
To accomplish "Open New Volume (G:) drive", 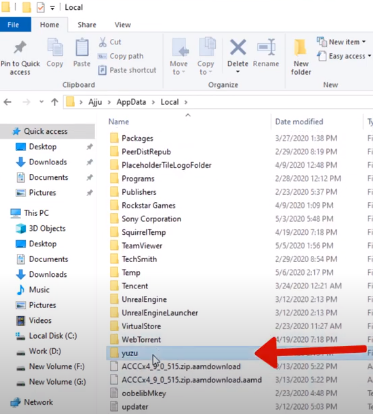I will [x=57, y=382].
